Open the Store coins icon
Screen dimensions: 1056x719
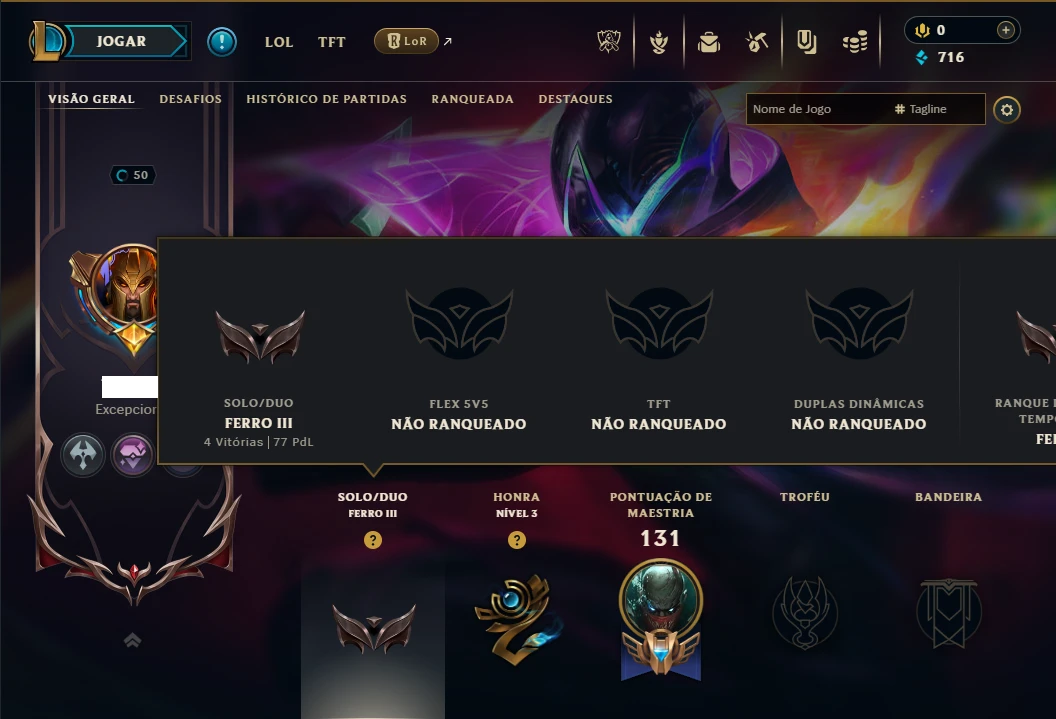pyautogui.click(x=855, y=42)
